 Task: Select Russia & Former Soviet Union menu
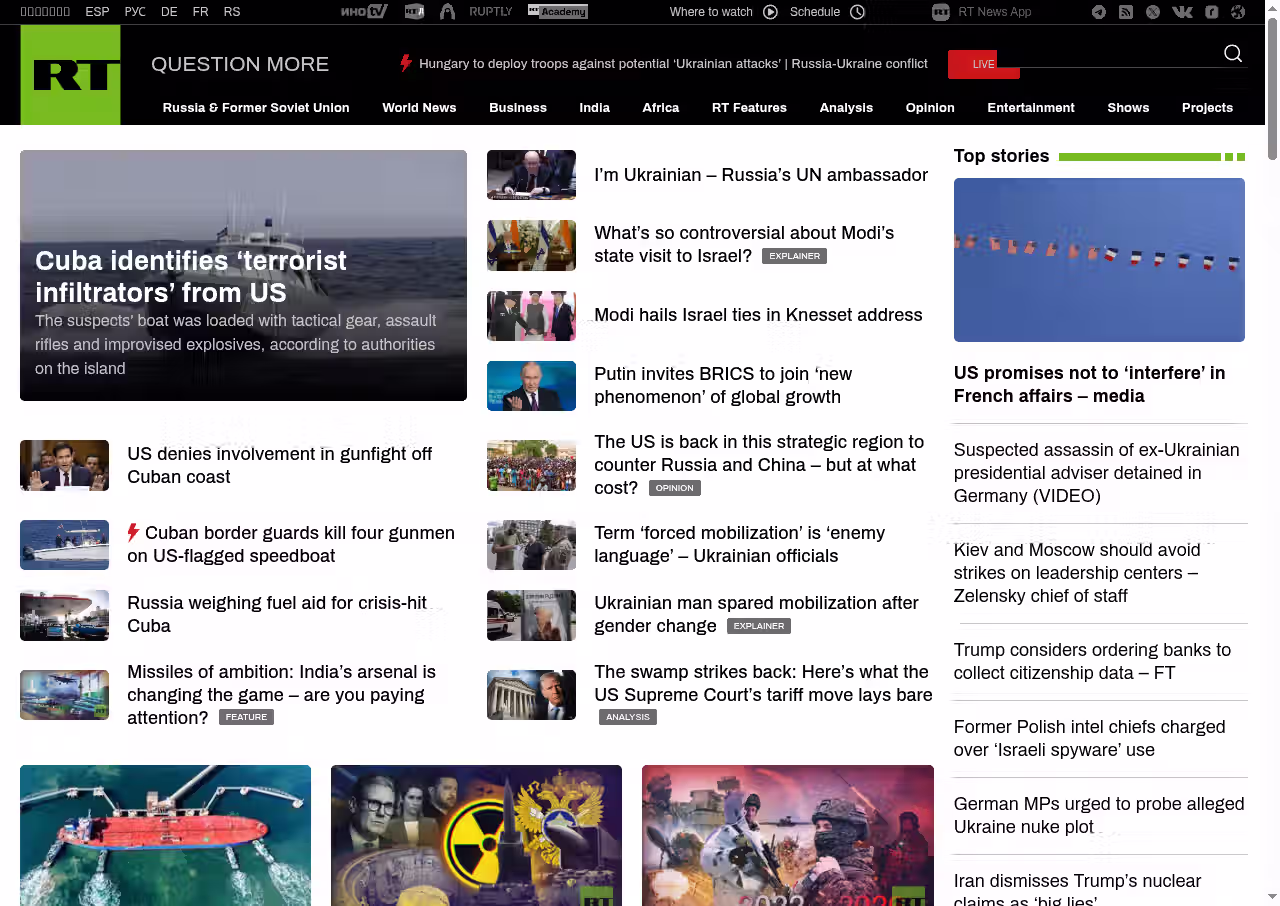click(256, 108)
